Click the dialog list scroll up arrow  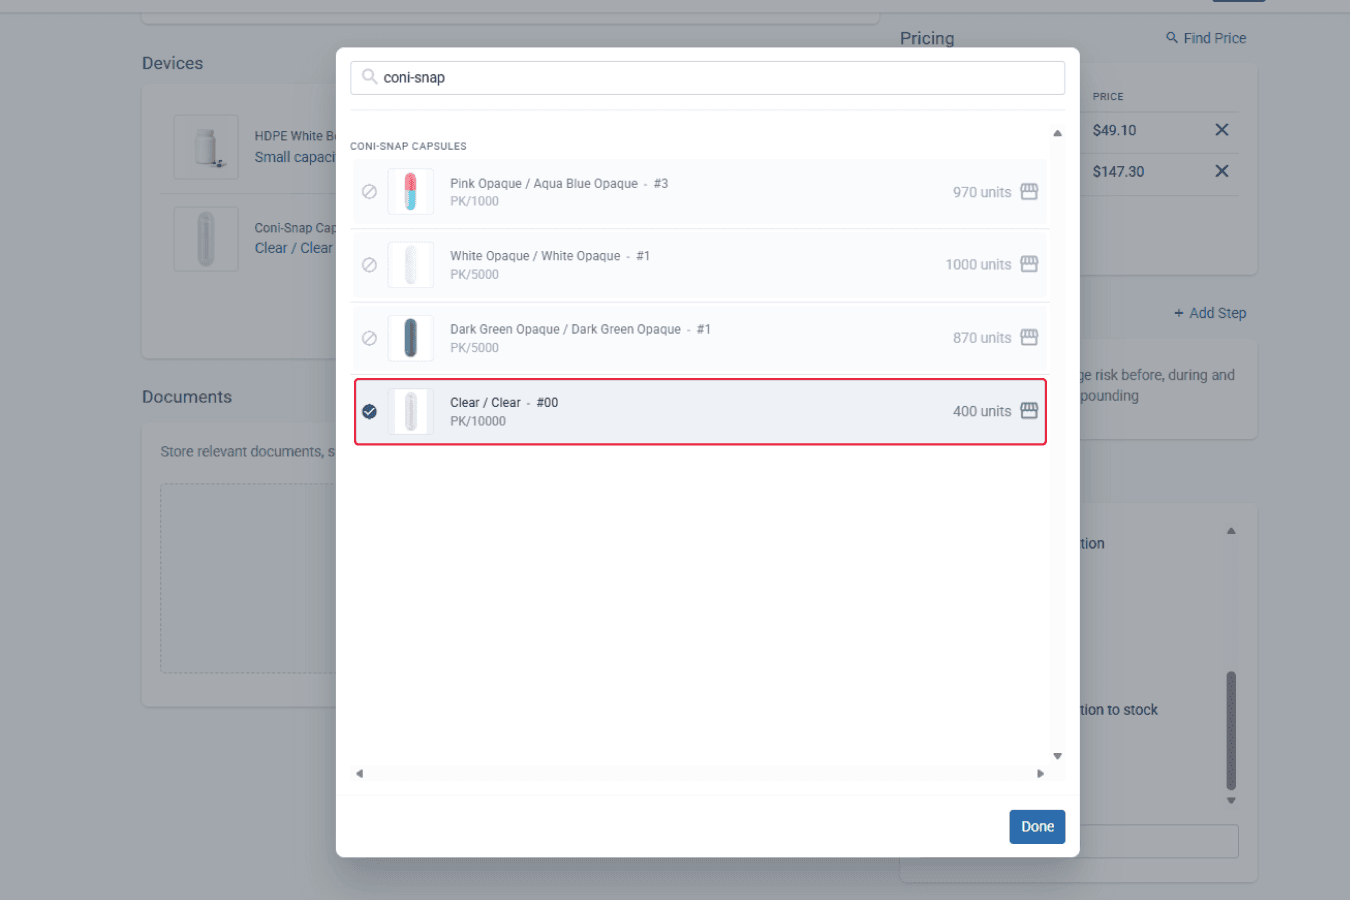[1057, 133]
